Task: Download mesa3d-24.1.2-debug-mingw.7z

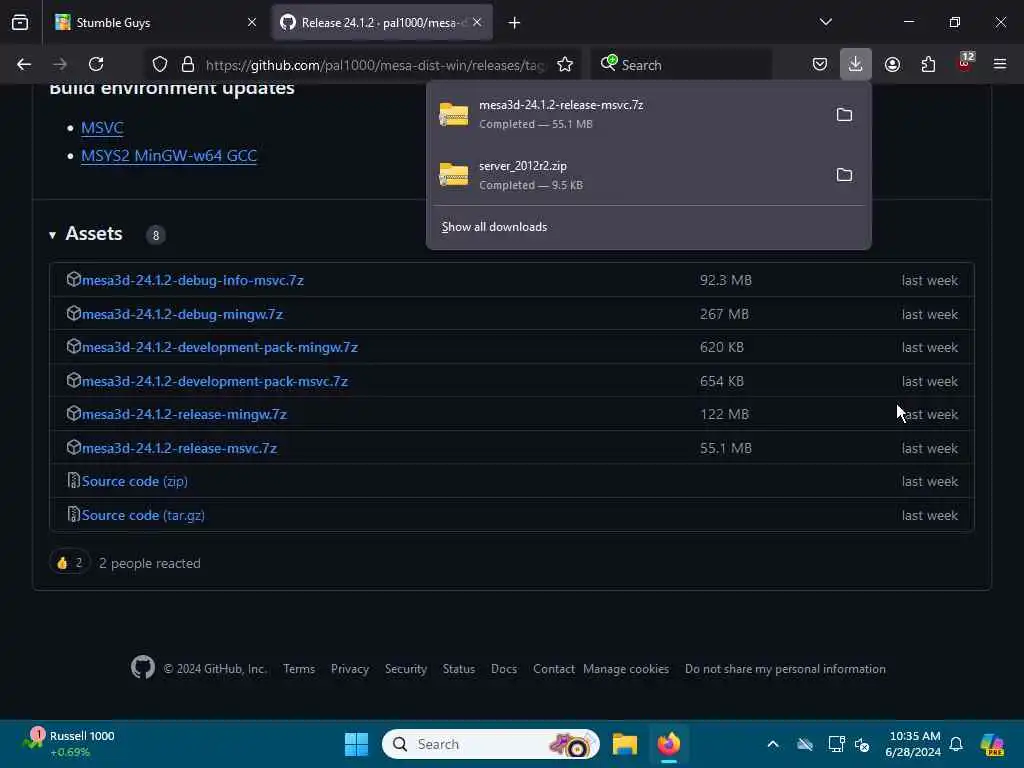Action: point(182,314)
